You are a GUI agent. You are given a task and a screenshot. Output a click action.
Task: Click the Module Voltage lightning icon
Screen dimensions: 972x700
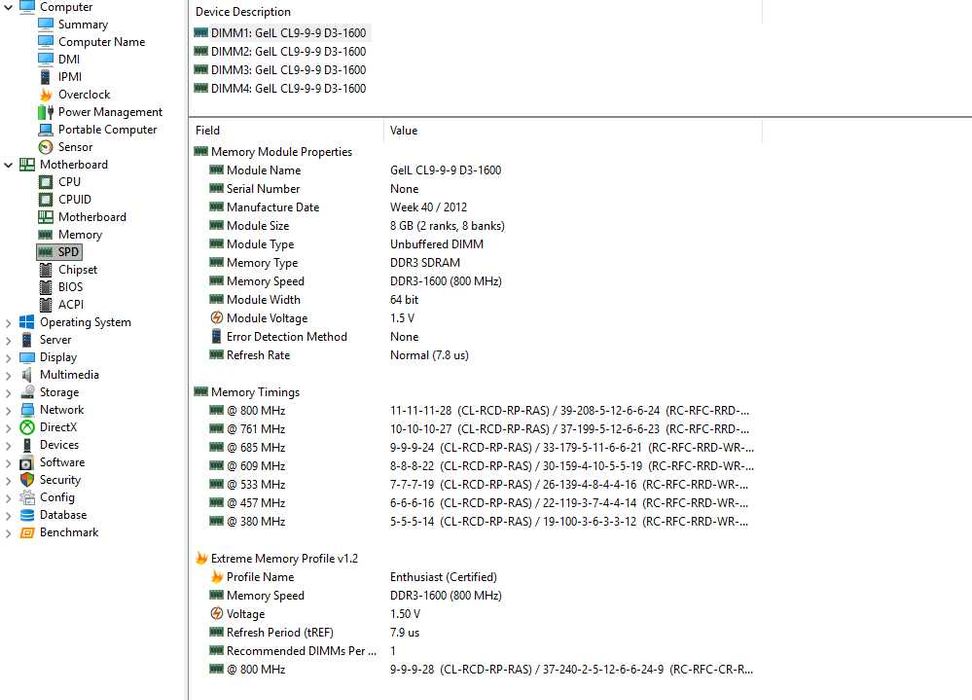click(x=216, y=318)
